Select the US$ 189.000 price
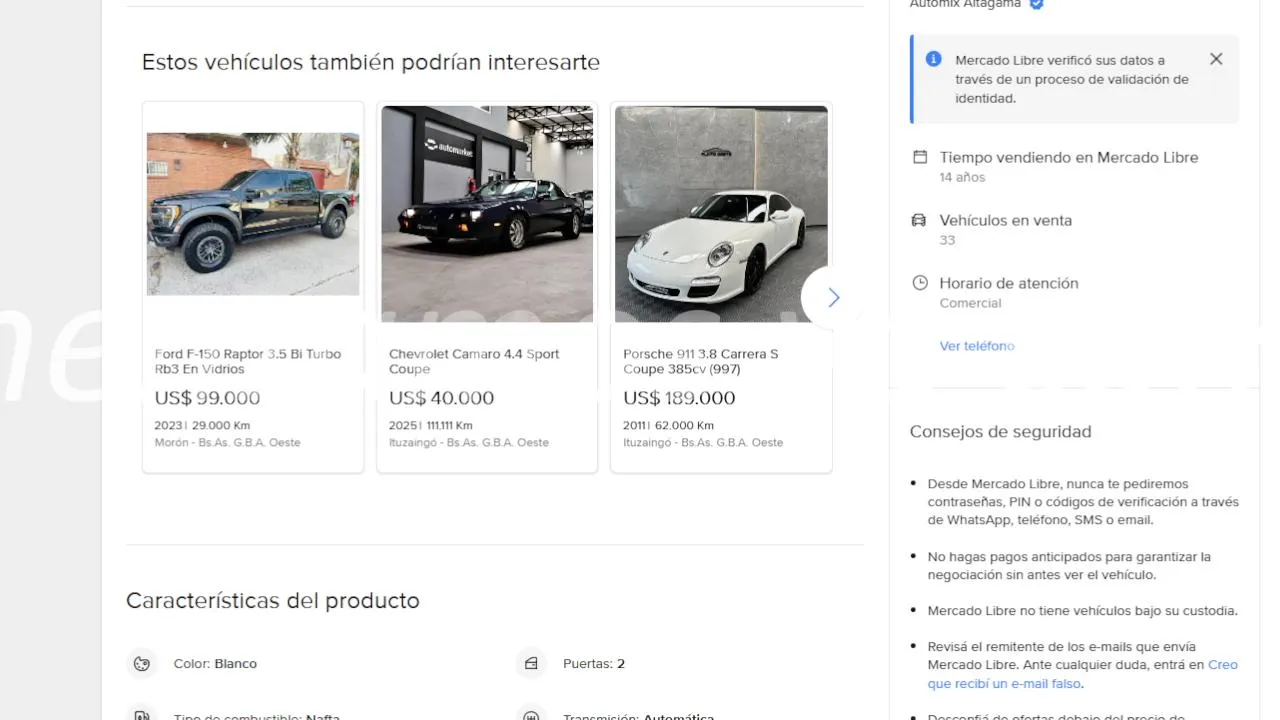 679,398
